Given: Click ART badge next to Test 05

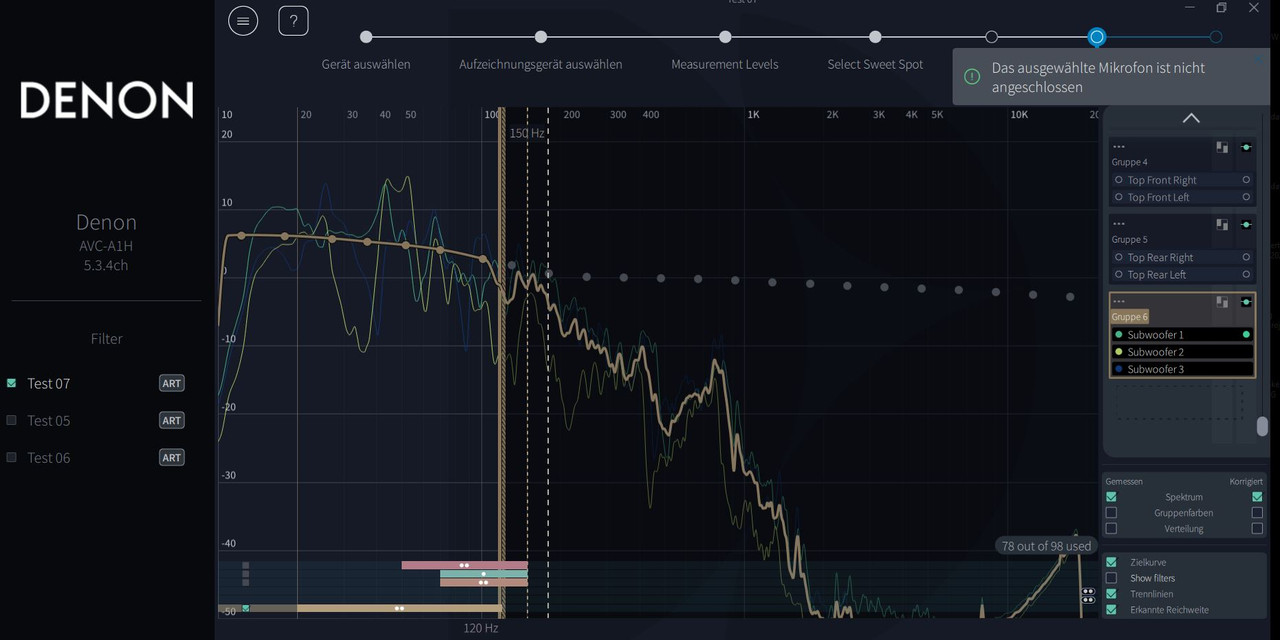Looking at the screenshot, I should (x=172, y=420).
